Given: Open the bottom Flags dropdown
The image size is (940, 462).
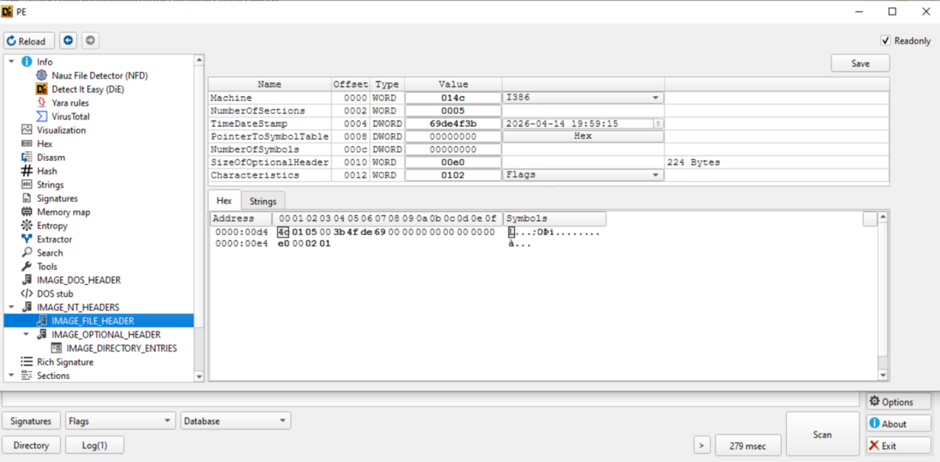Looking at the screenshot, I should pyautogui.click(x=120, y=421).
